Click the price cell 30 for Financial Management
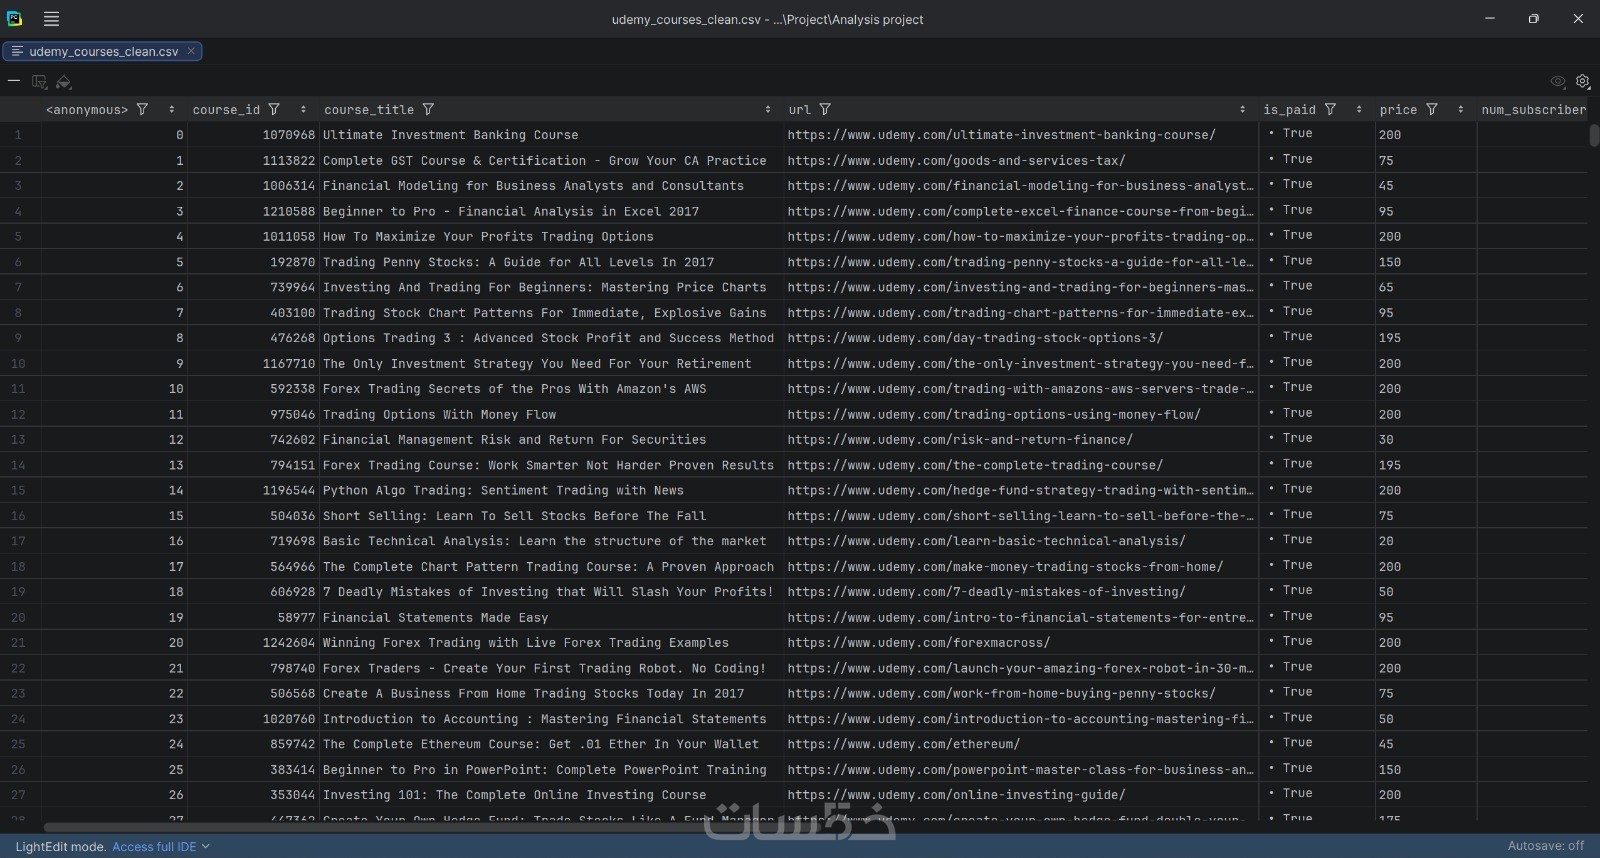Screen dimensions: 1600x858 tap(1425, 440)
